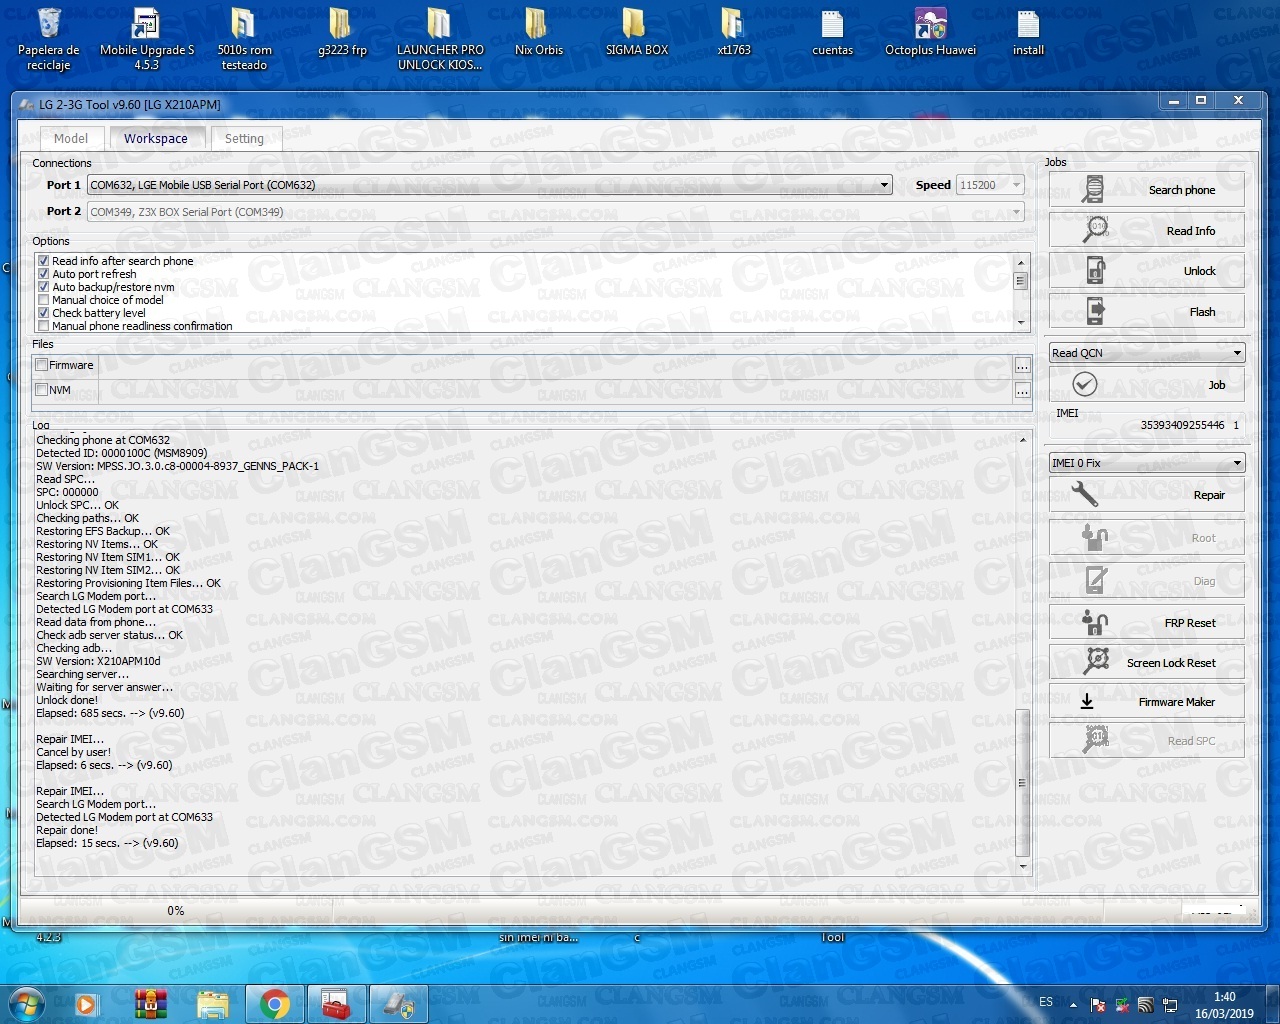The height and width of the screenshot is (1024, 1280).
Task: Open the IMEI 0 Fix dropdown
Action: [x=1146, y=463]
